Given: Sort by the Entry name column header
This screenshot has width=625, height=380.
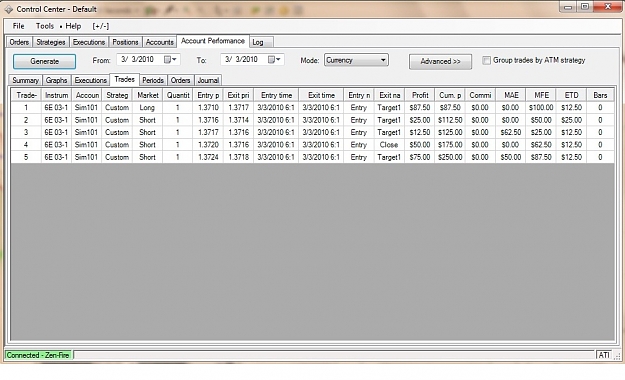Looking at the screenshot, I should tap(359, 95).
